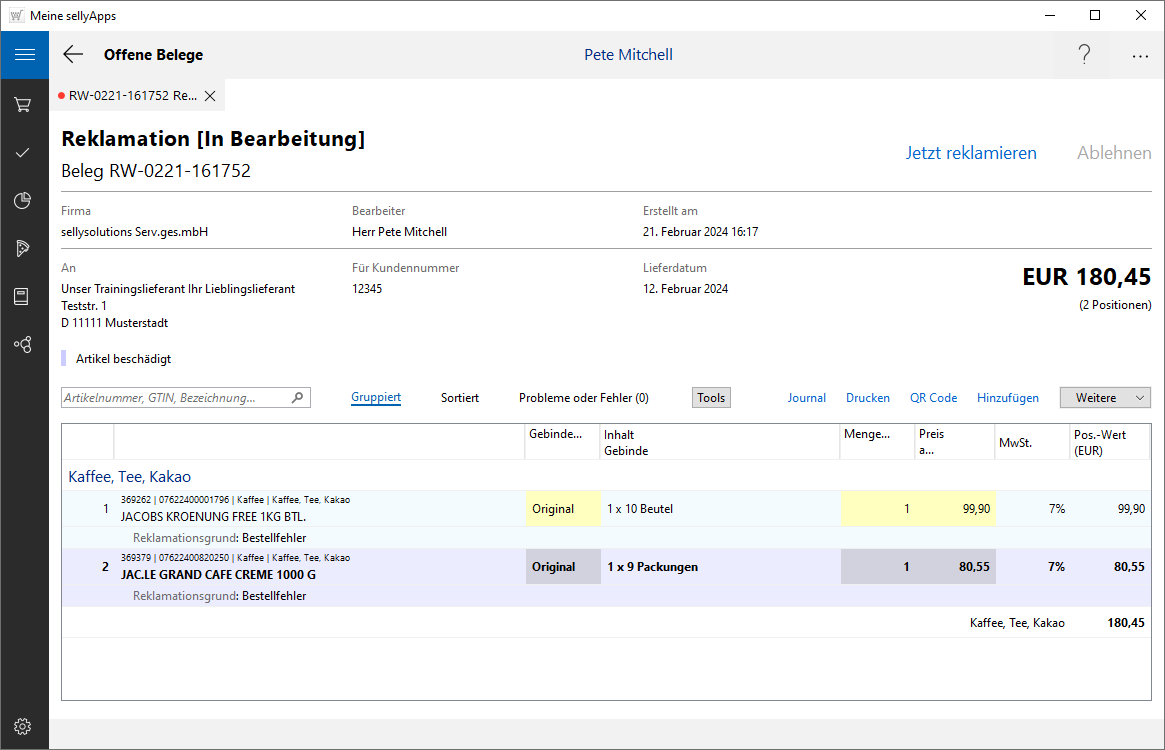
Task: Open the pie chart statistics icon
Action: click(x=23, y=201)
